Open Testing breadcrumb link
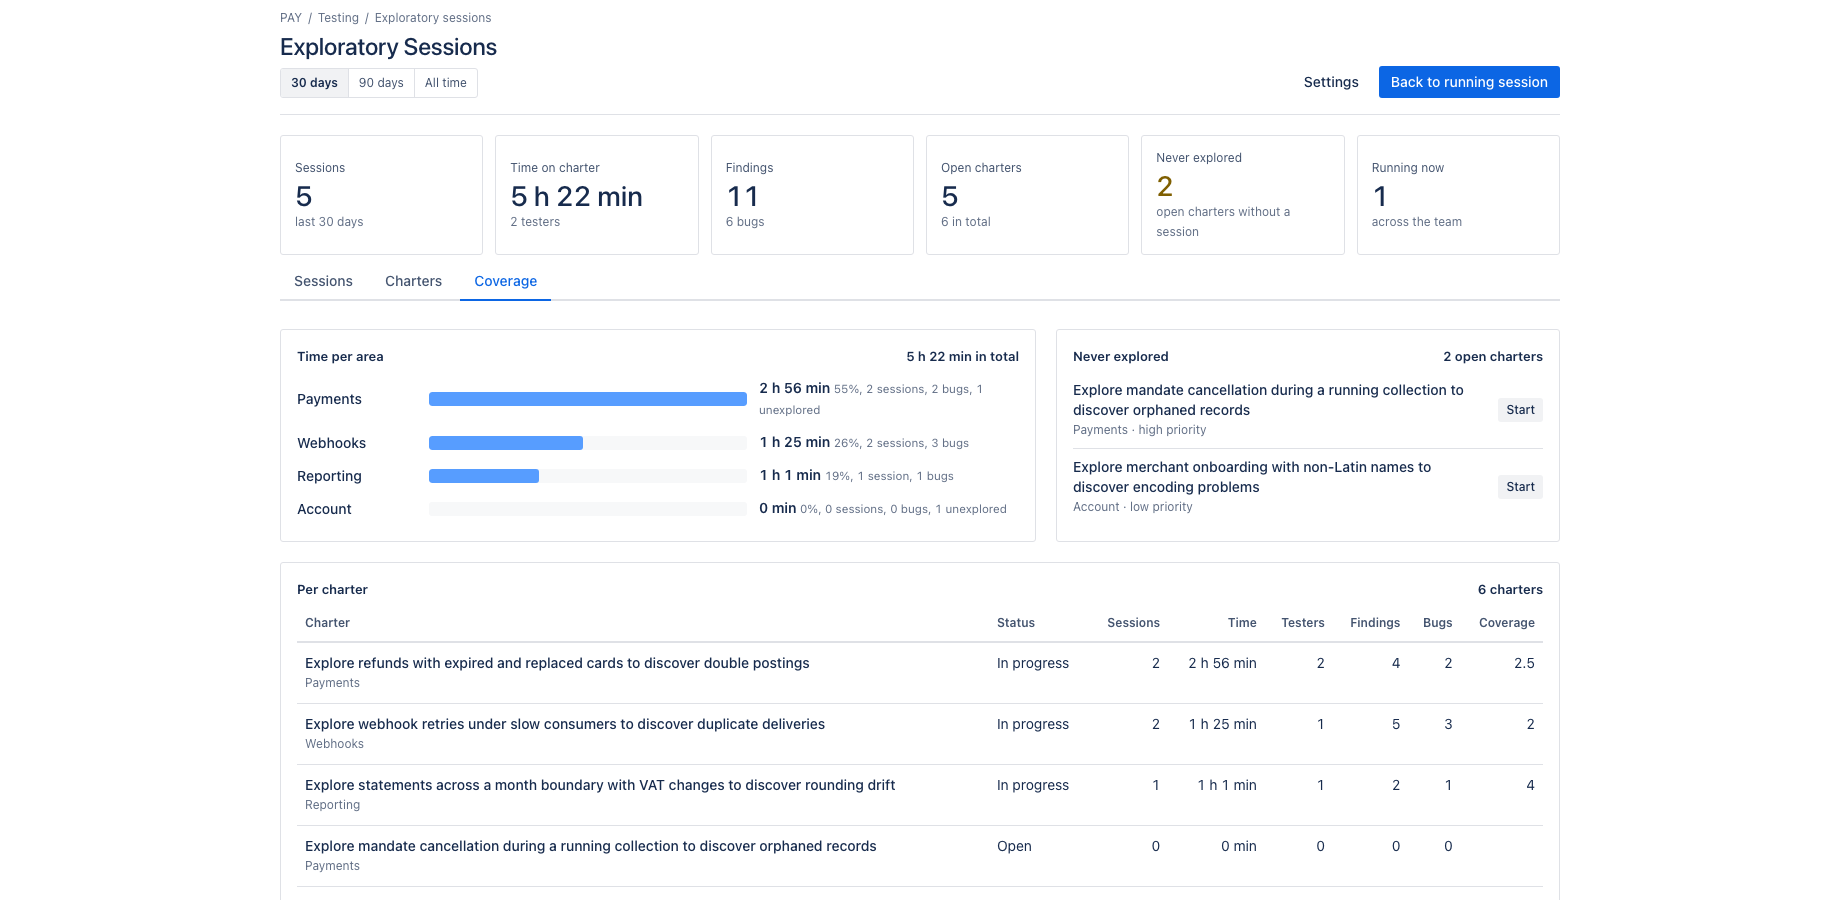1840x900 pixels. click(338, 18)
